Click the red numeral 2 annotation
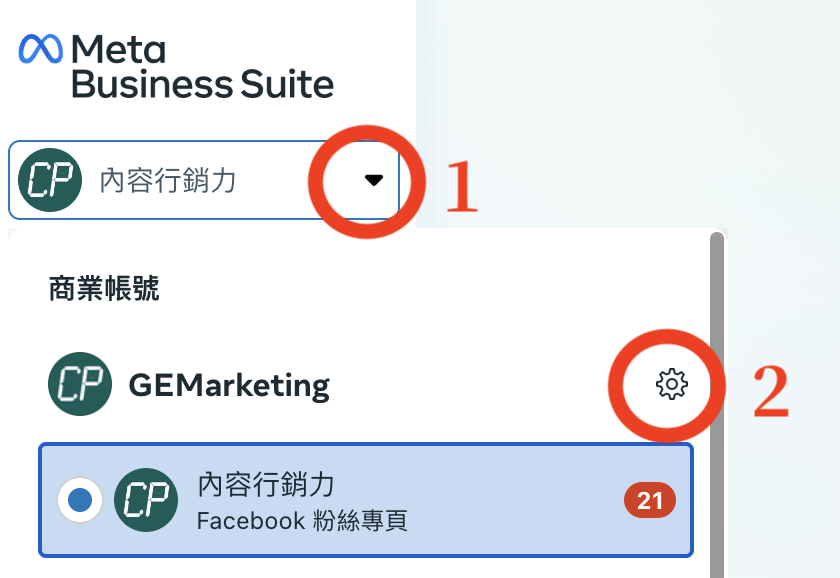 (771, 391)
